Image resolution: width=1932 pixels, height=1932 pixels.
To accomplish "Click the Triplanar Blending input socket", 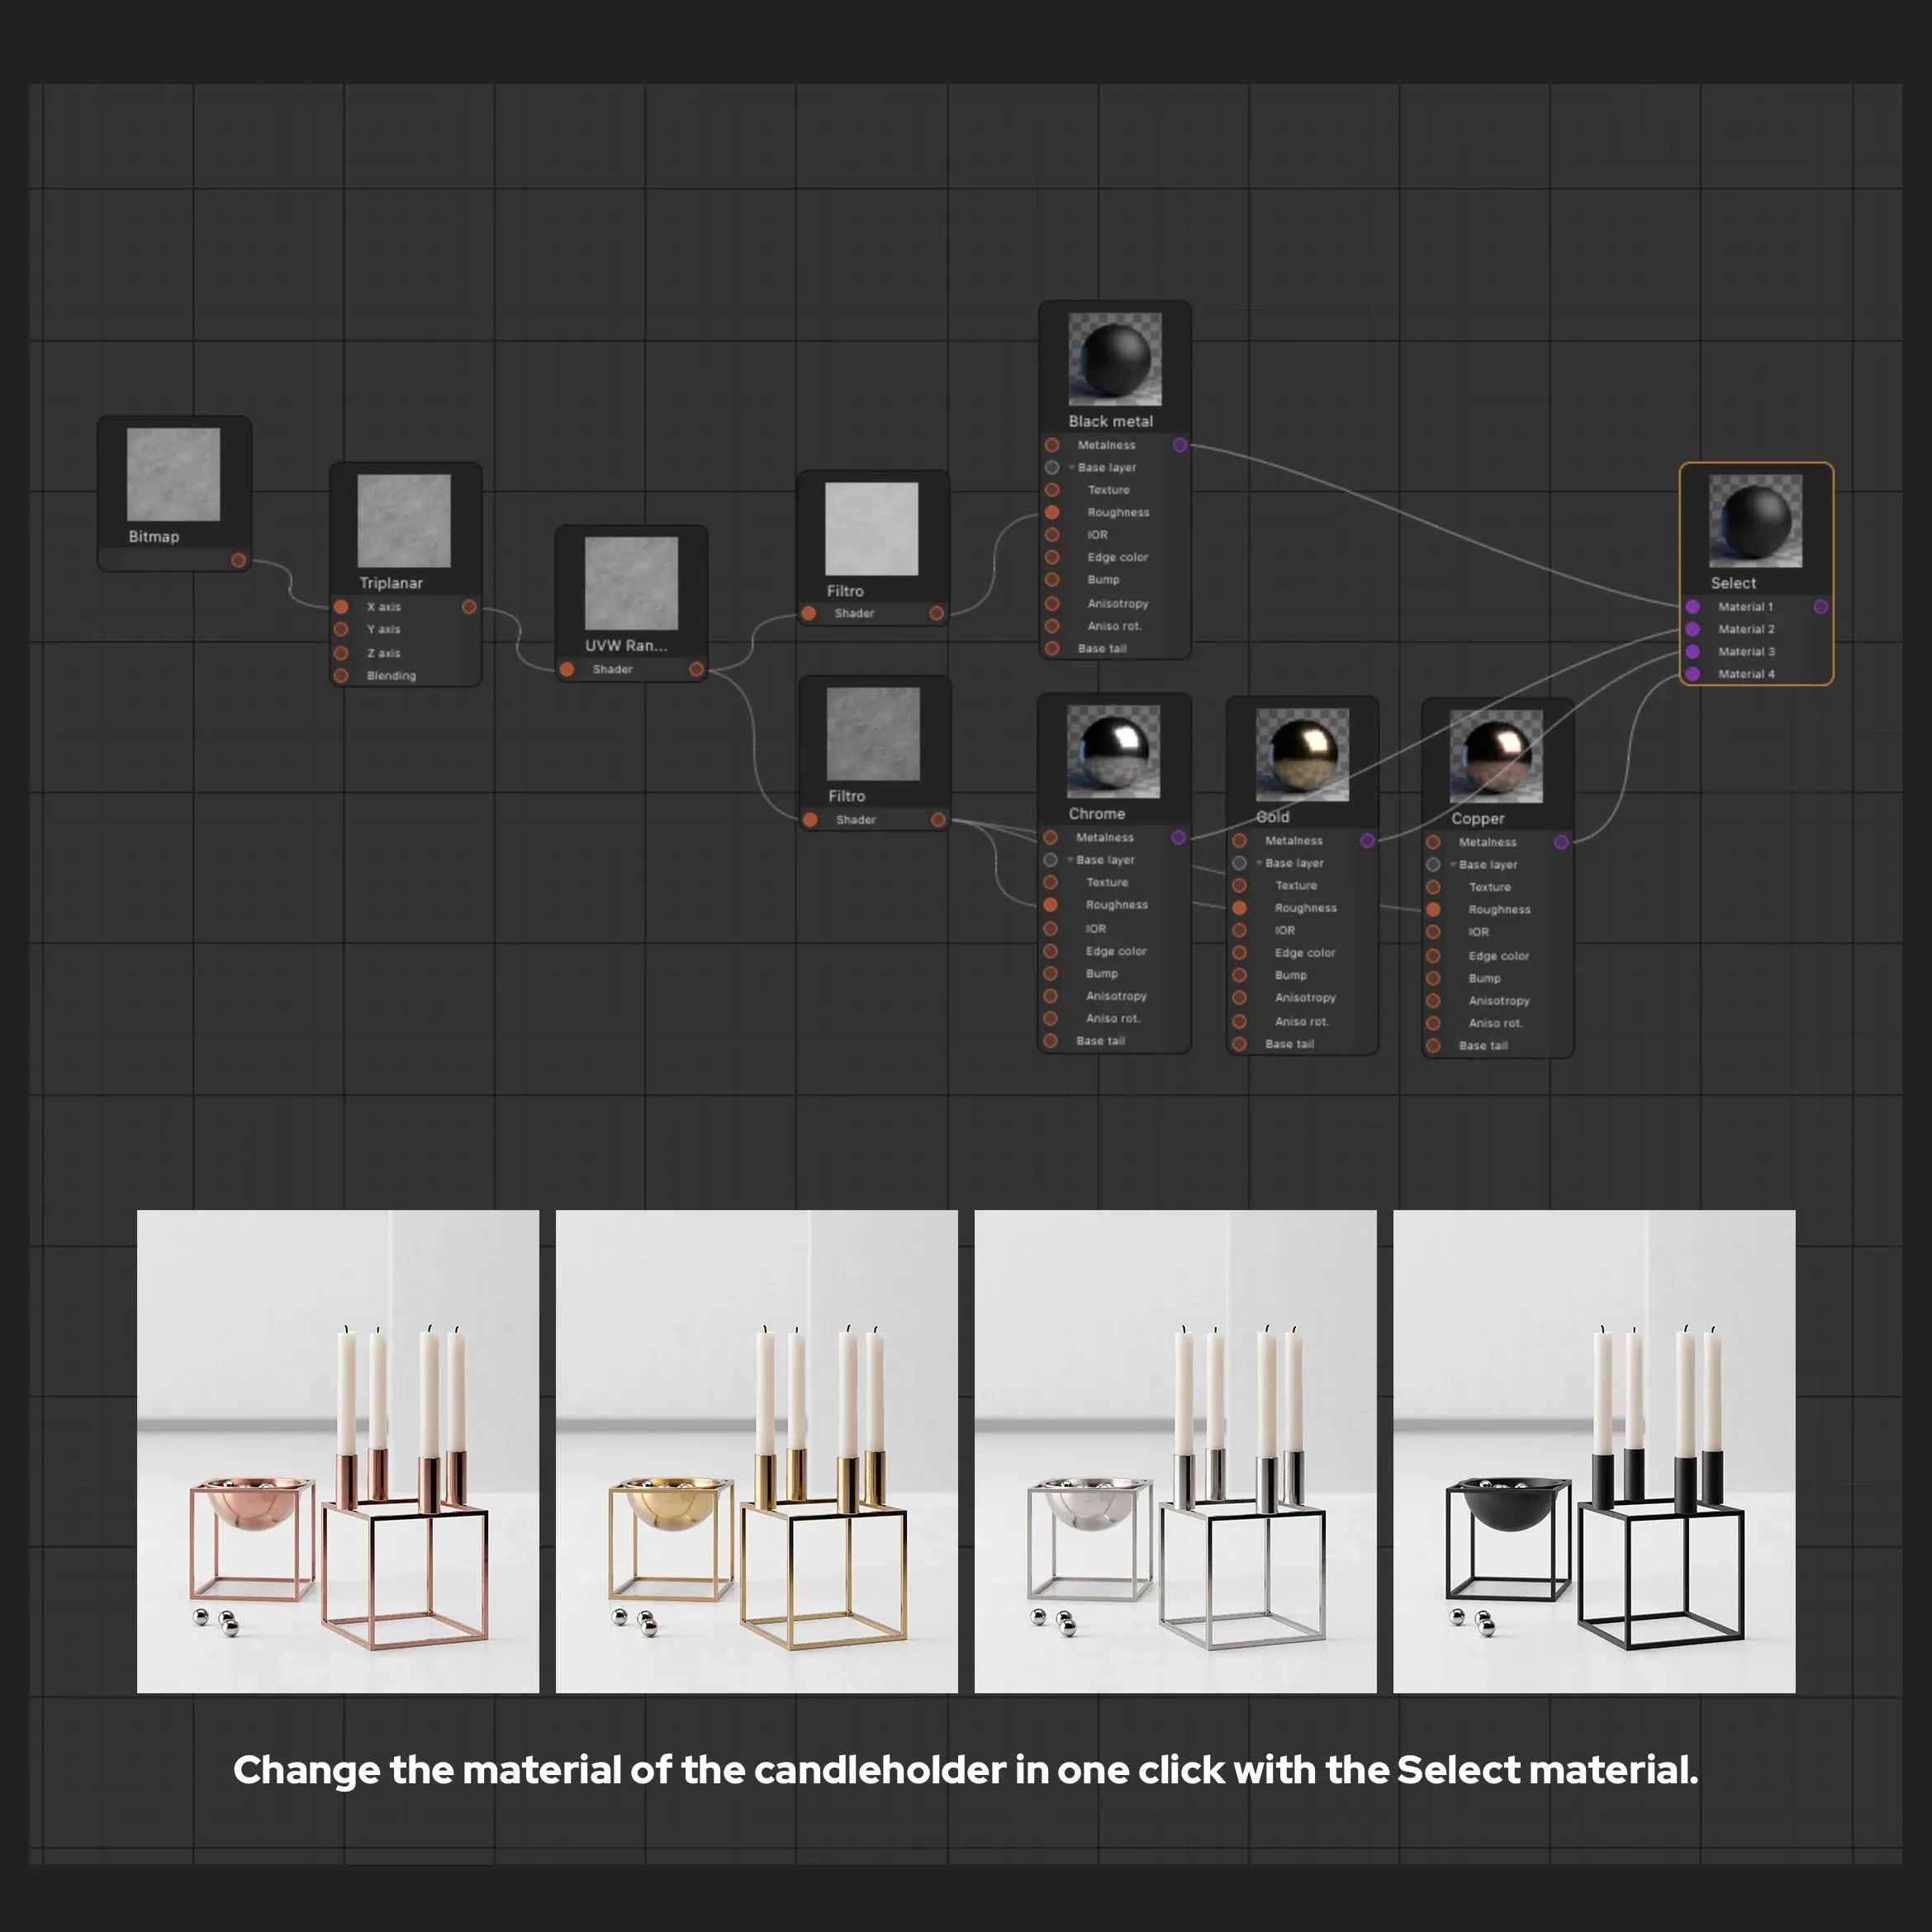I will (x=341, y=675).
